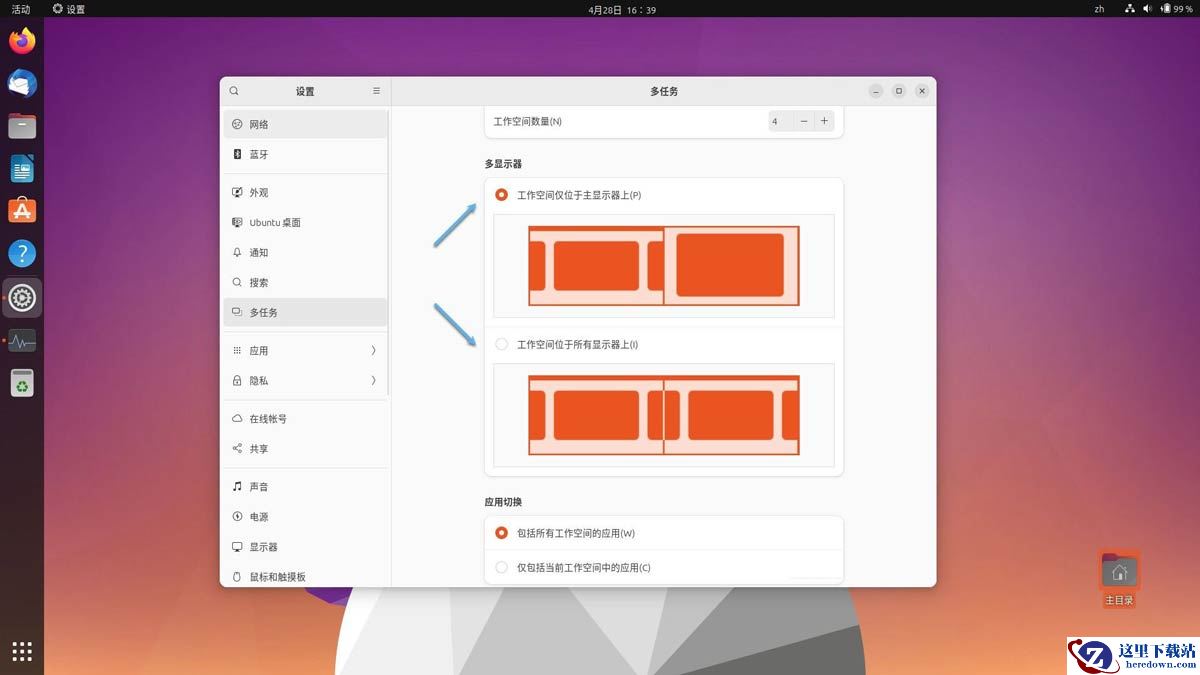Screen dimensions: 1200x675
Task: Expand the 隐私 submenu chevron
Action: pyautogui.click(x=373, y=380)
